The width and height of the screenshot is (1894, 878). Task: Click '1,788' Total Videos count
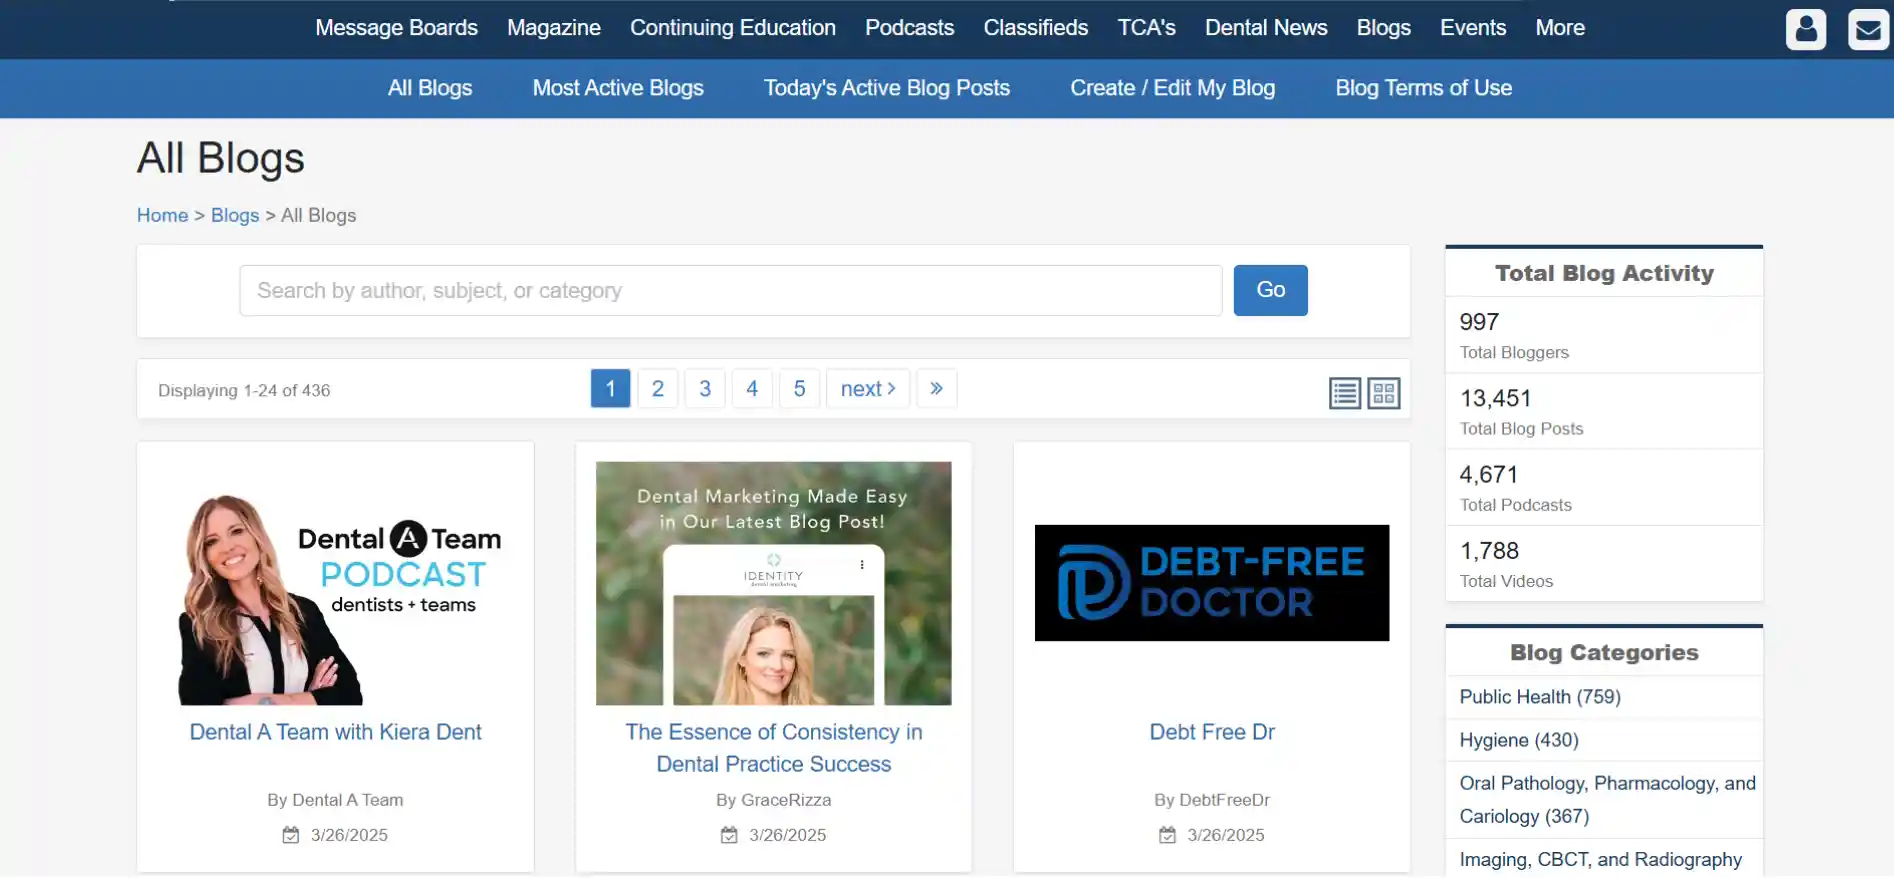(x=1489, y=551)
